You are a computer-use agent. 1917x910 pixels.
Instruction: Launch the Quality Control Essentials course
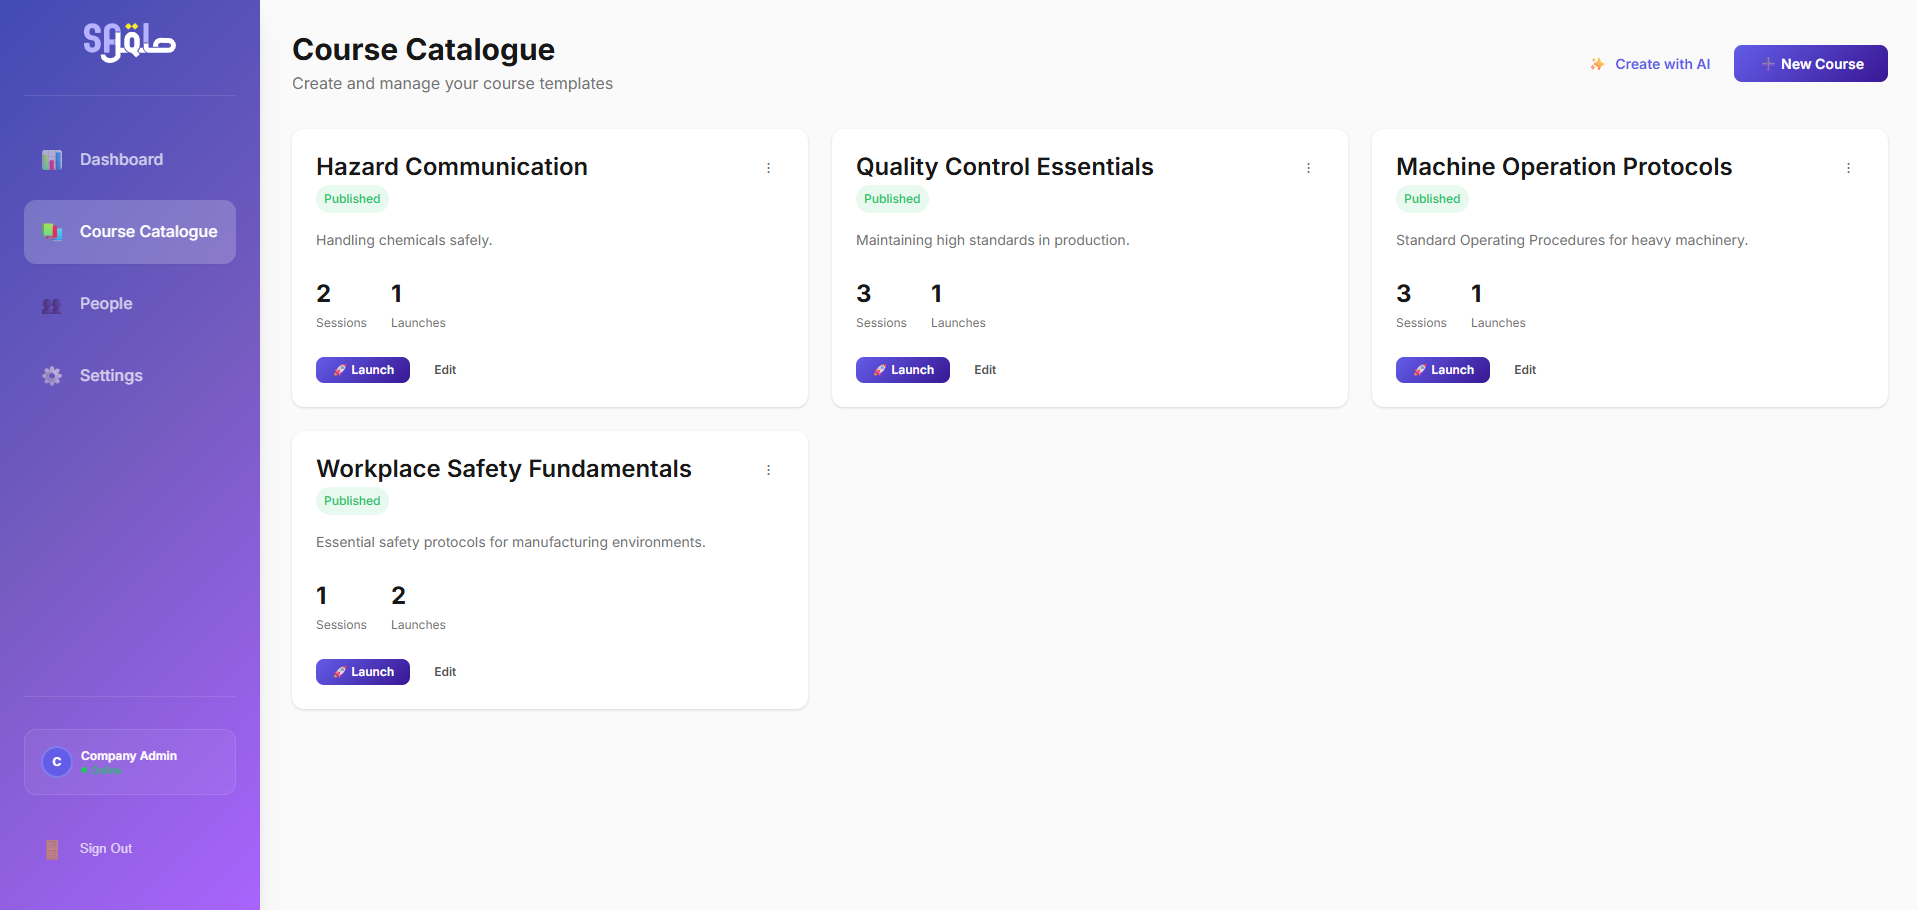tap(902, 369)
